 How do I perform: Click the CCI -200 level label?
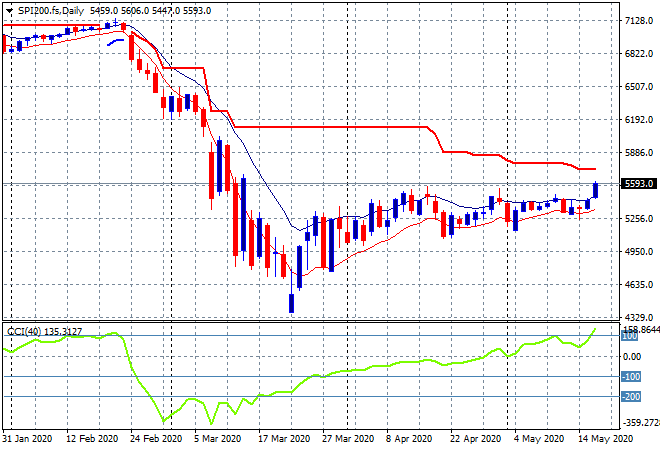pos(631,397)
